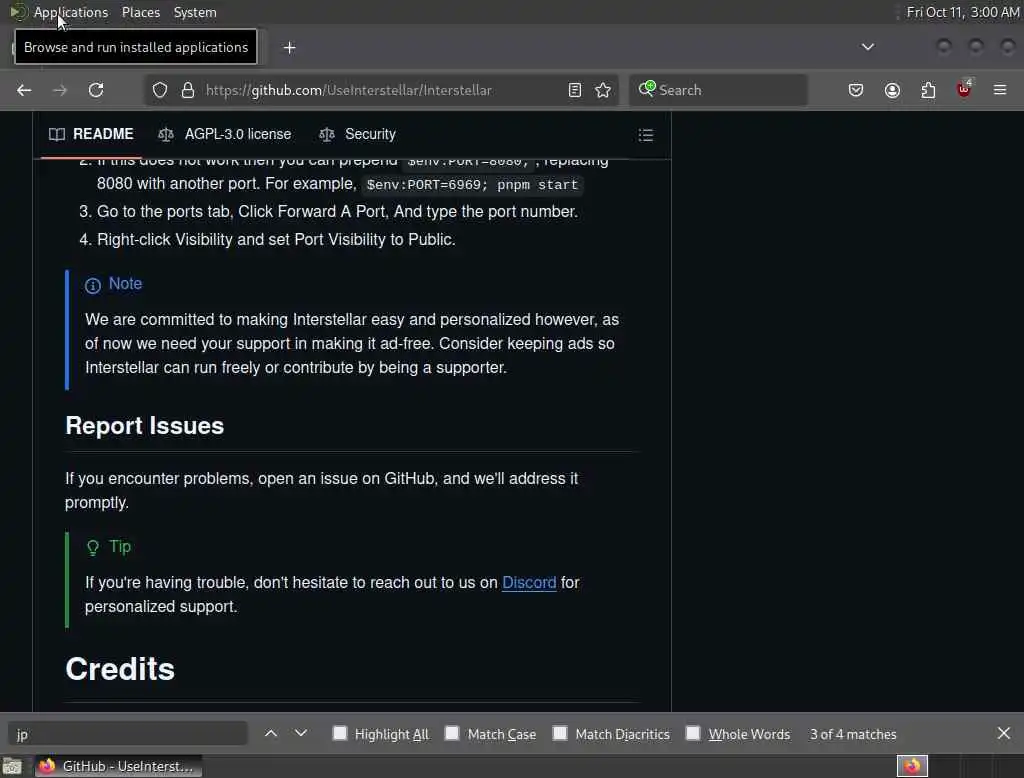Show site security padlock information
The width and height of the screenshot is (1024, 778).
188,90
